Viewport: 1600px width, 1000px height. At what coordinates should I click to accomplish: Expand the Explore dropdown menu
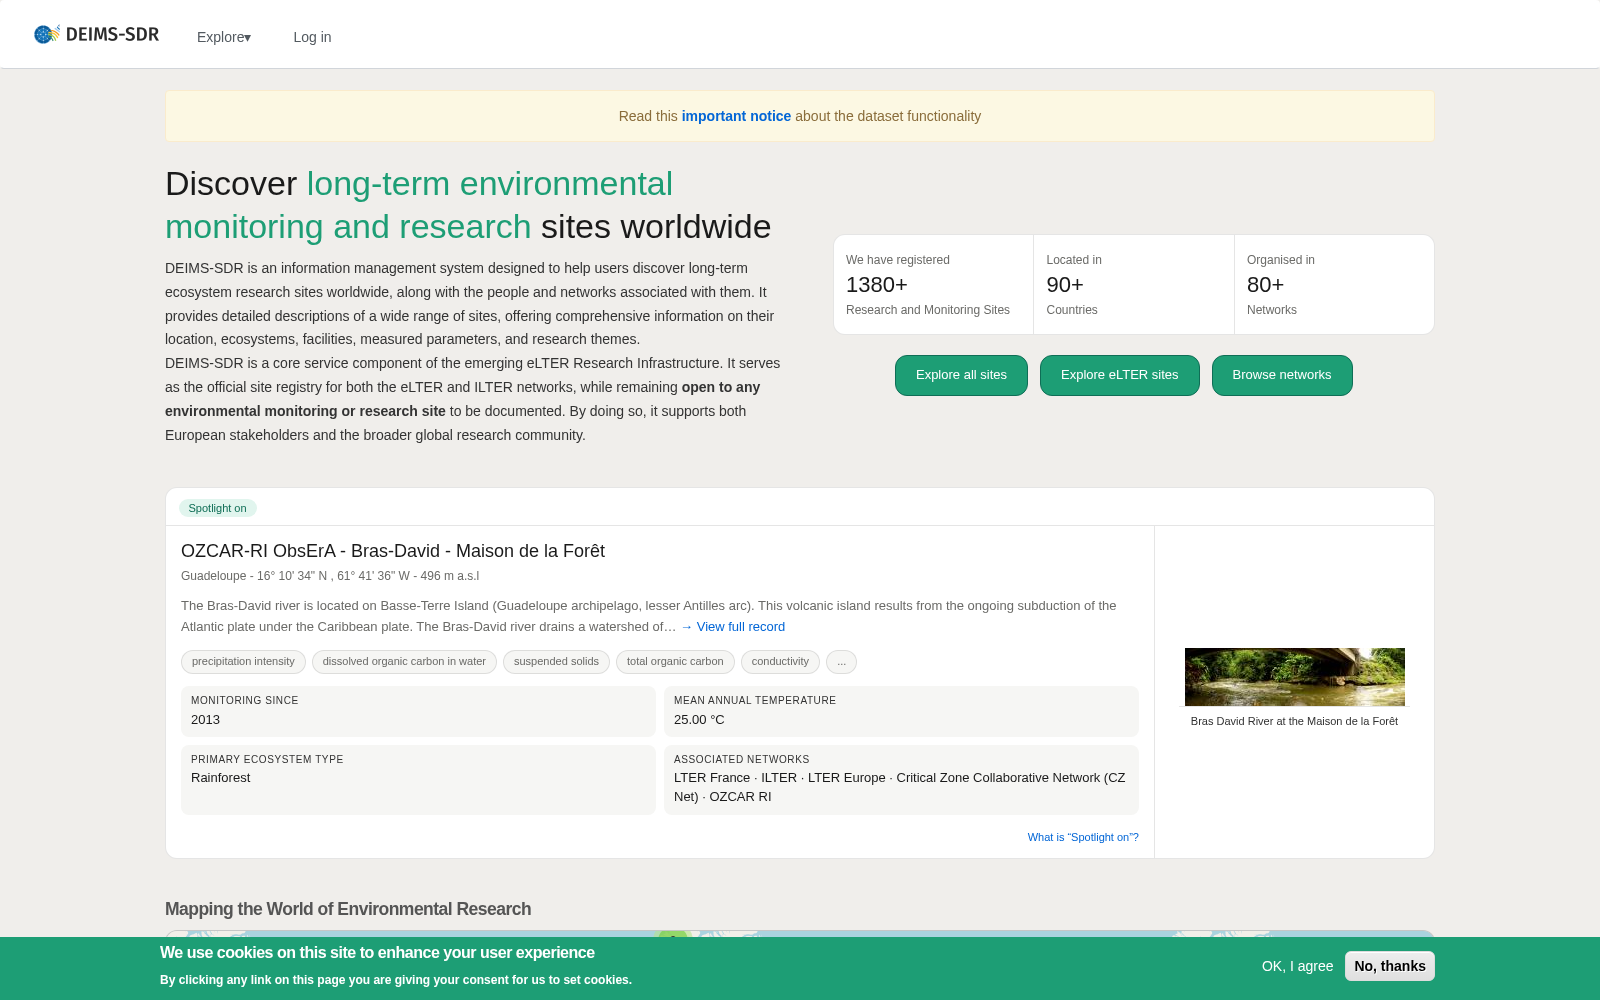pyautogui.click(x=224, y=37)
